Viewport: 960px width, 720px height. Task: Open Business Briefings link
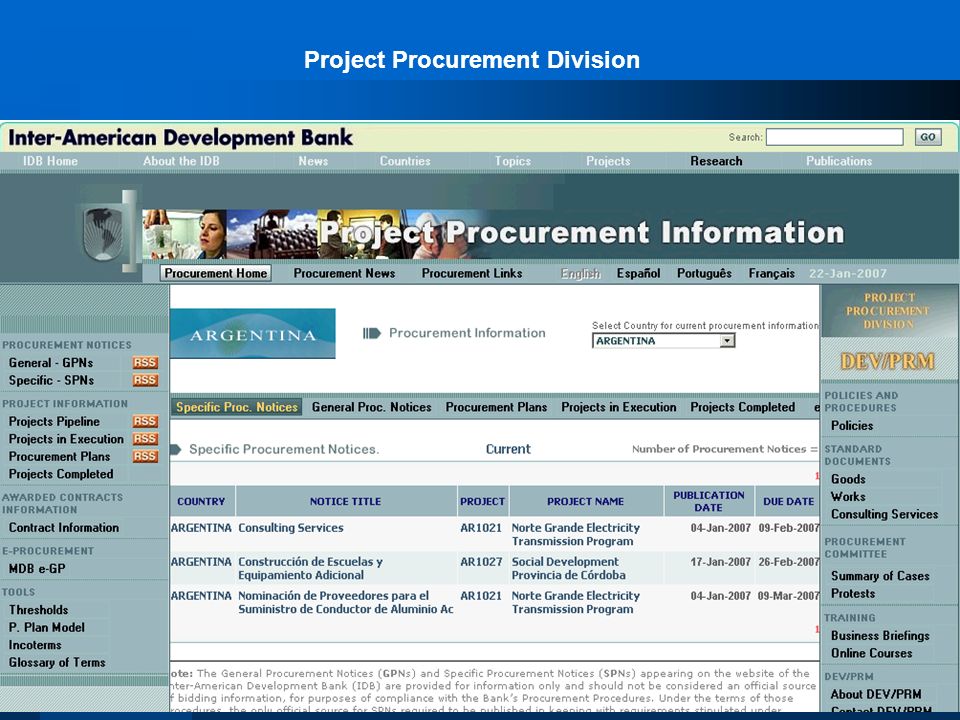click(880, 636)
